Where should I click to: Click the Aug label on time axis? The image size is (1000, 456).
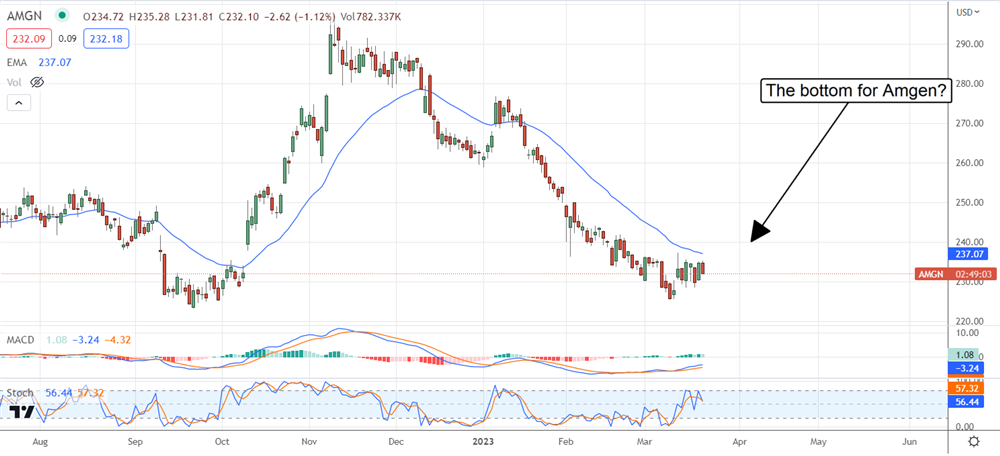pos(40,441)
